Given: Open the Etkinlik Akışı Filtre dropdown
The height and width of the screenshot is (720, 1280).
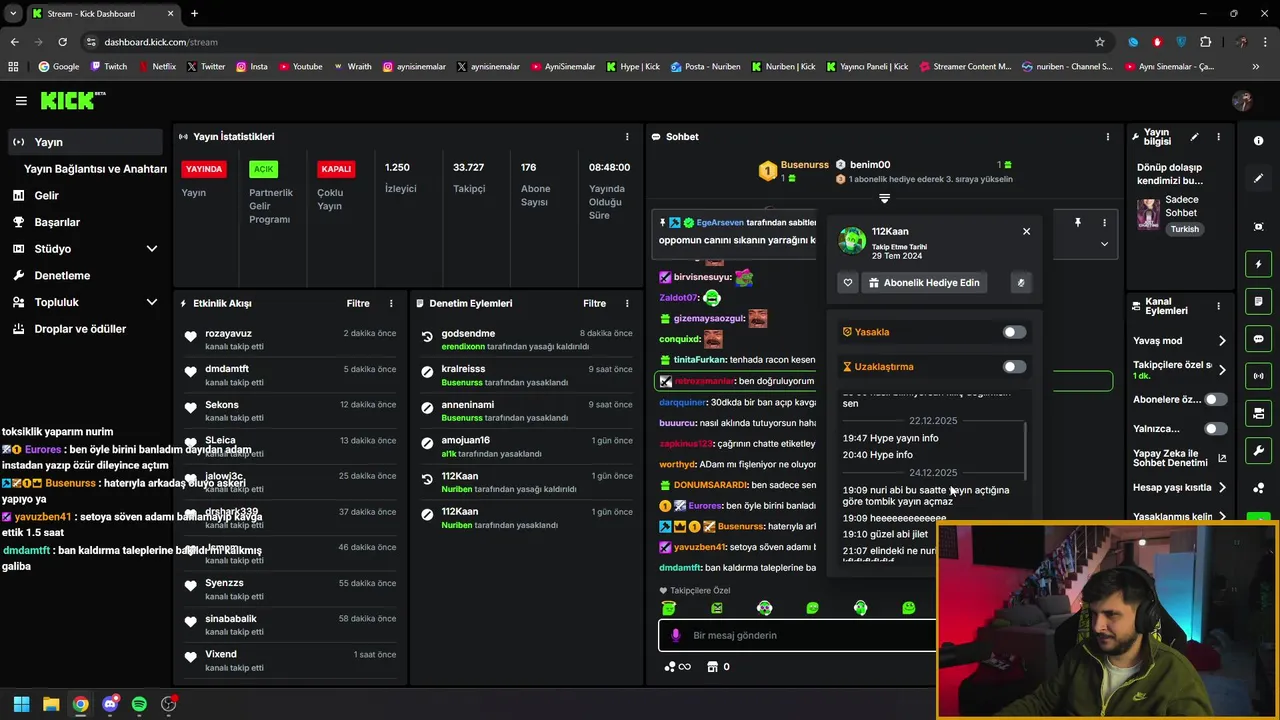Looking at the screenshot, I should [x=358, y=303].
